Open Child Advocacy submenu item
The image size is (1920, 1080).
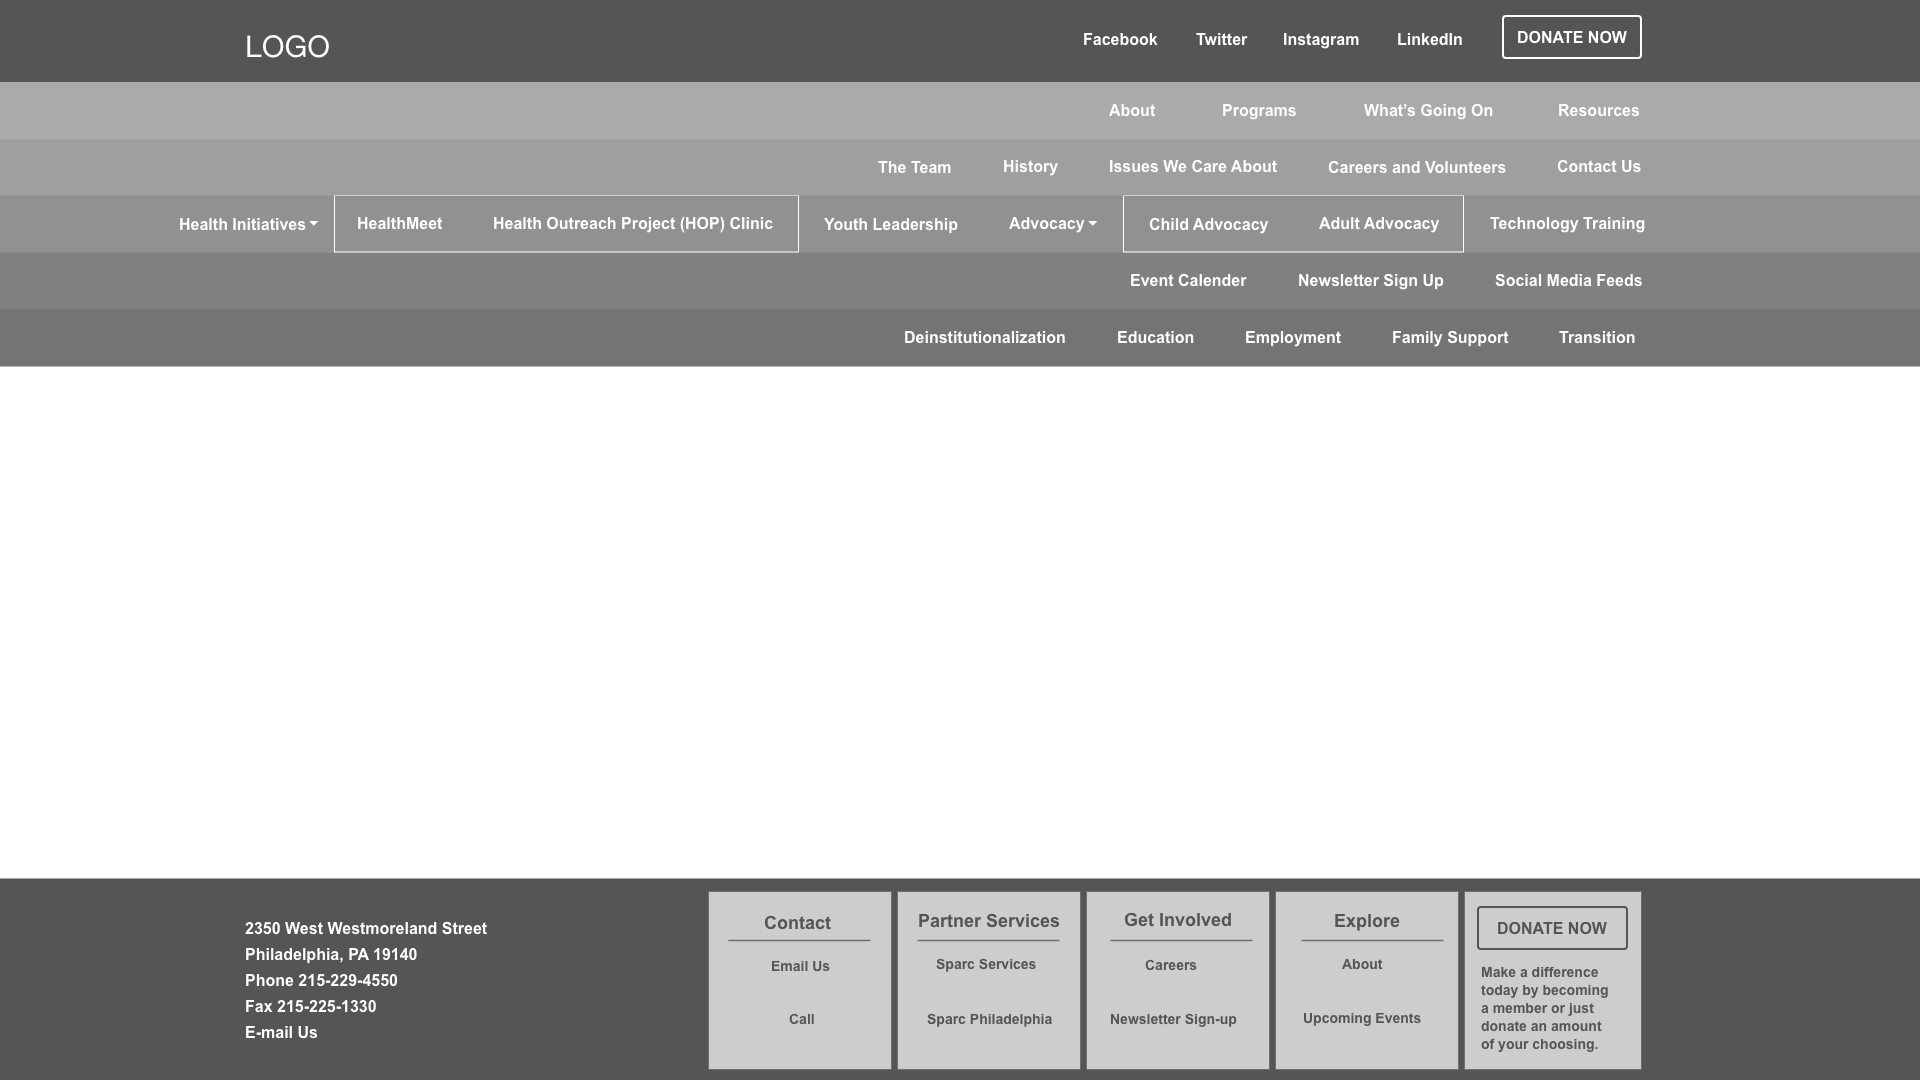tap(1208, 225)
